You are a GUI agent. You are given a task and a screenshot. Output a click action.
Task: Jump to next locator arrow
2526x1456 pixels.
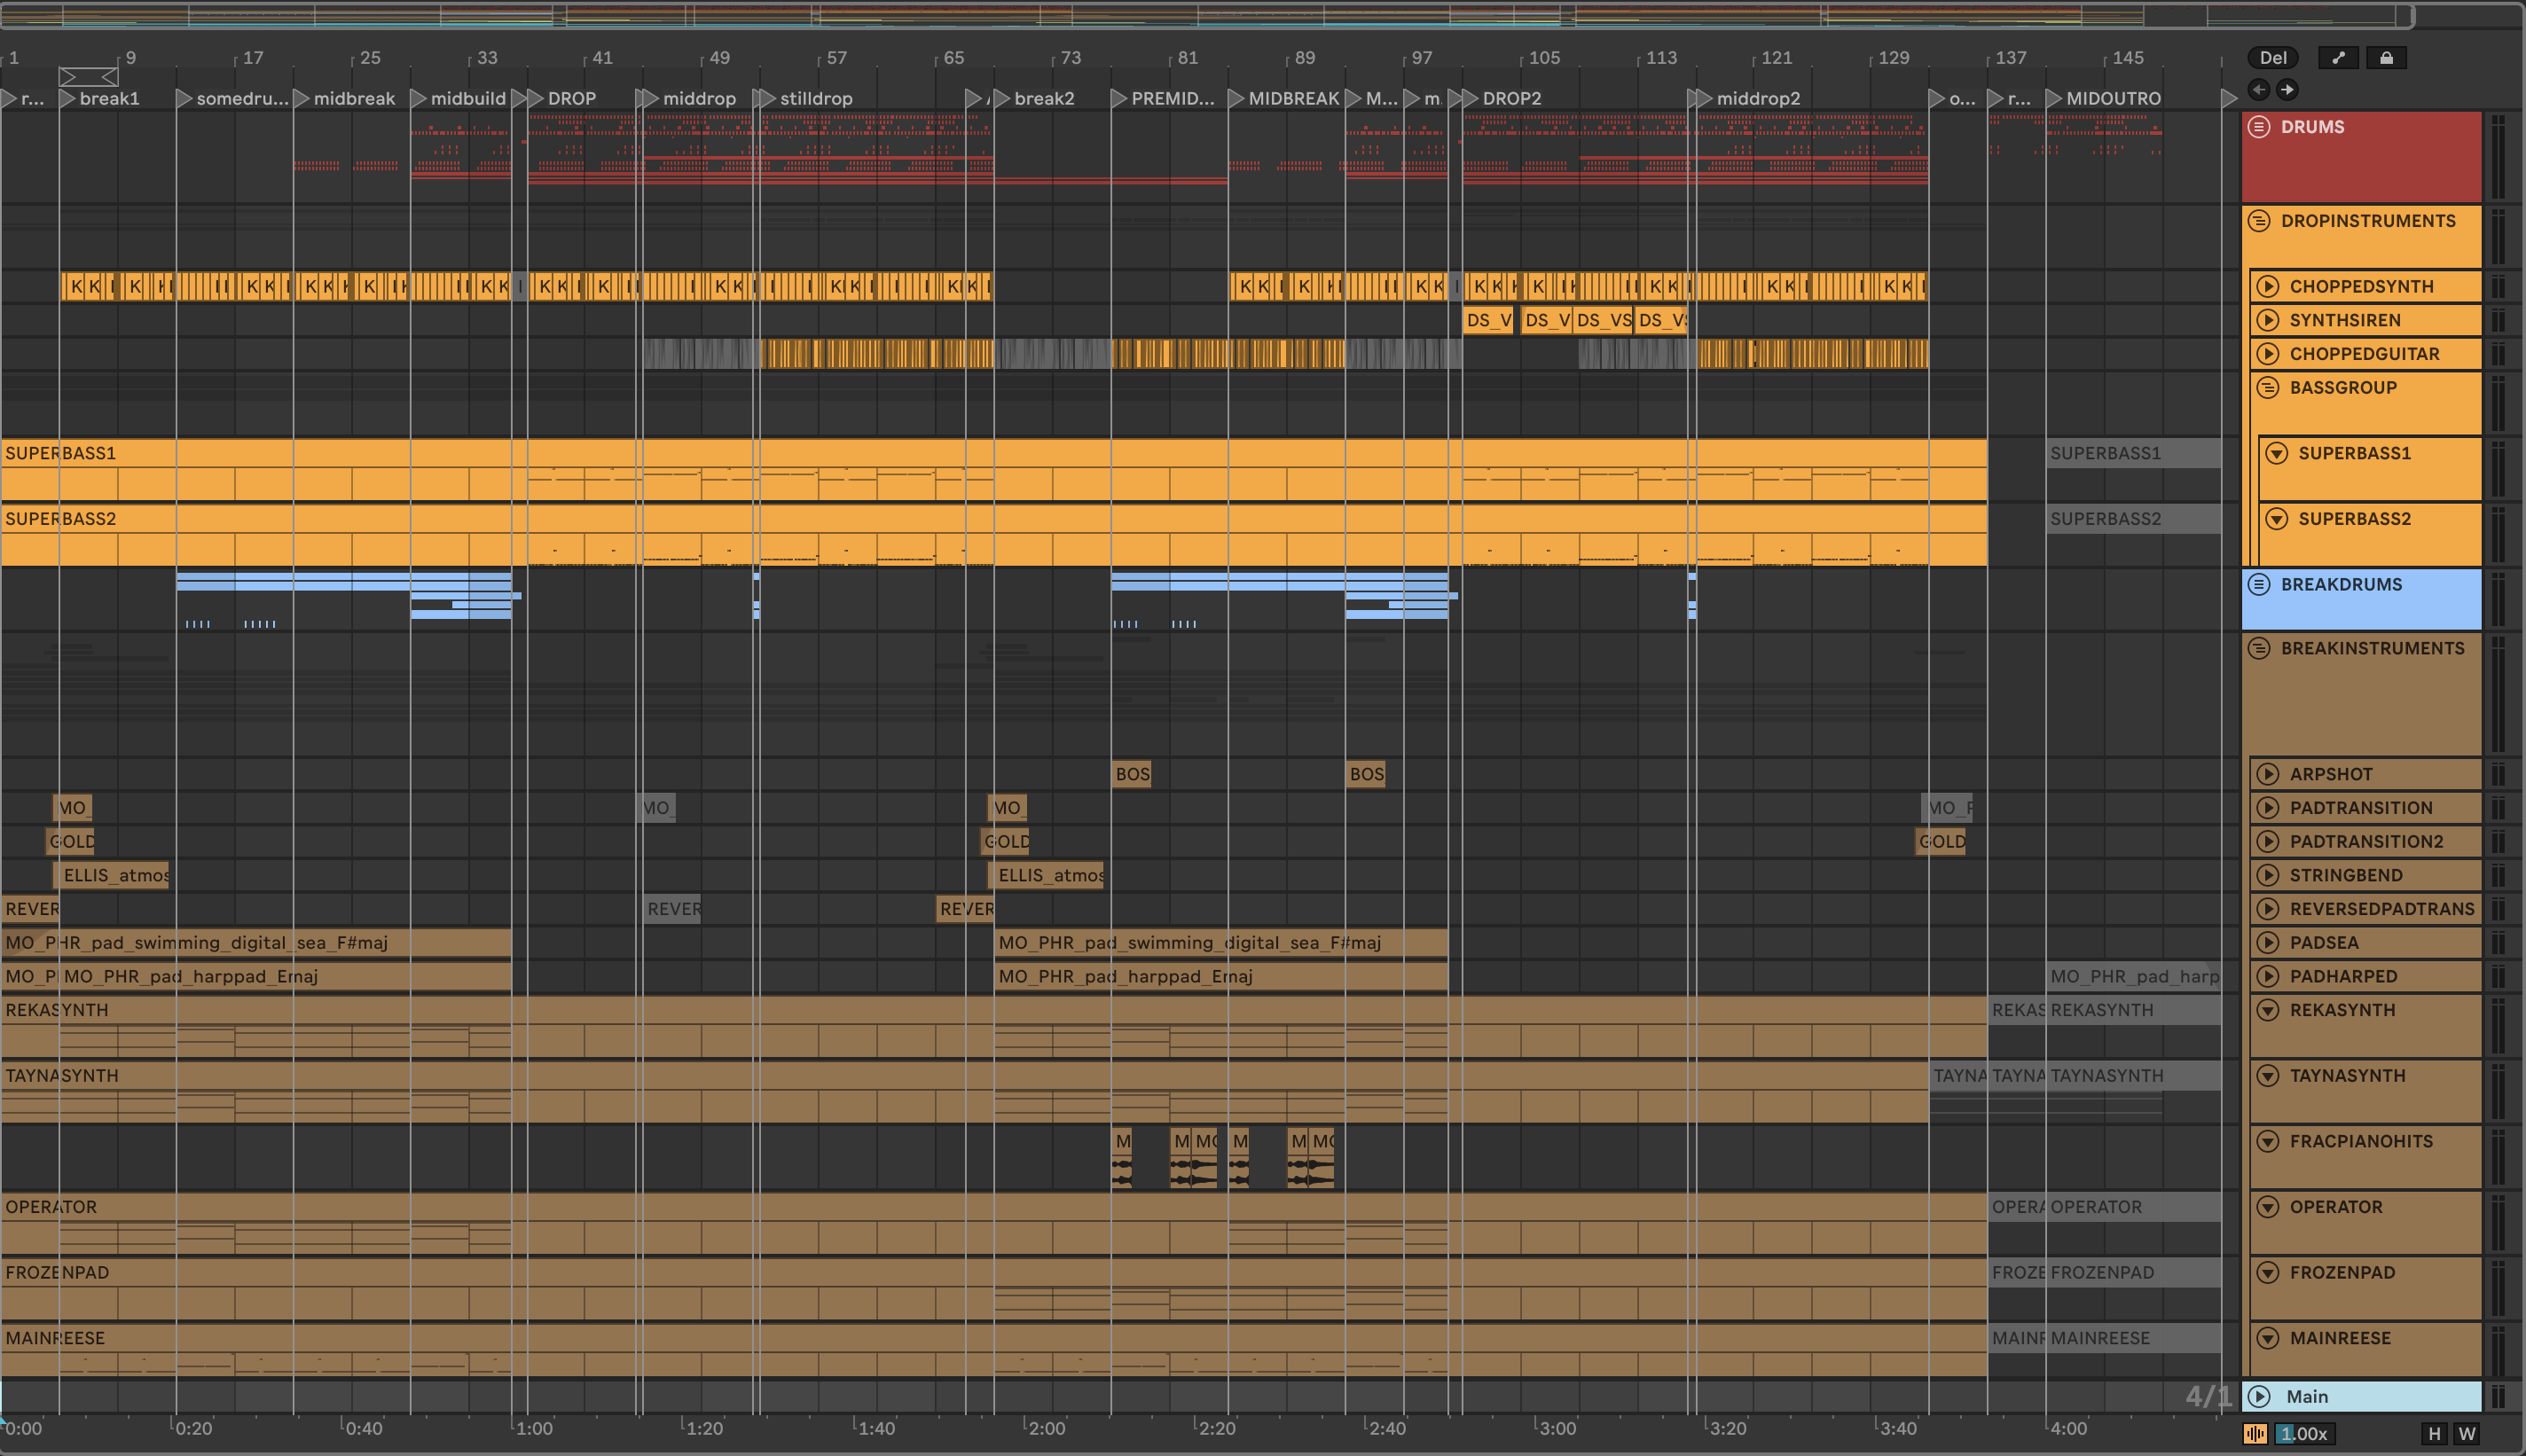[2287, 90]
